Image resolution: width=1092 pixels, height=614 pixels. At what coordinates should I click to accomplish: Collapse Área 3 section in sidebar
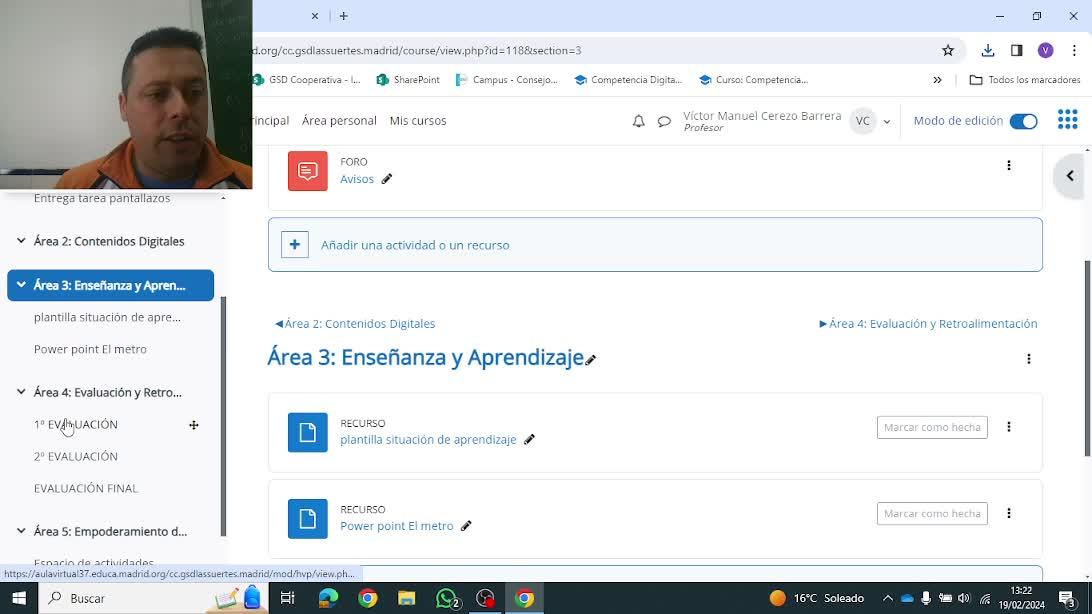click(21, 285)
